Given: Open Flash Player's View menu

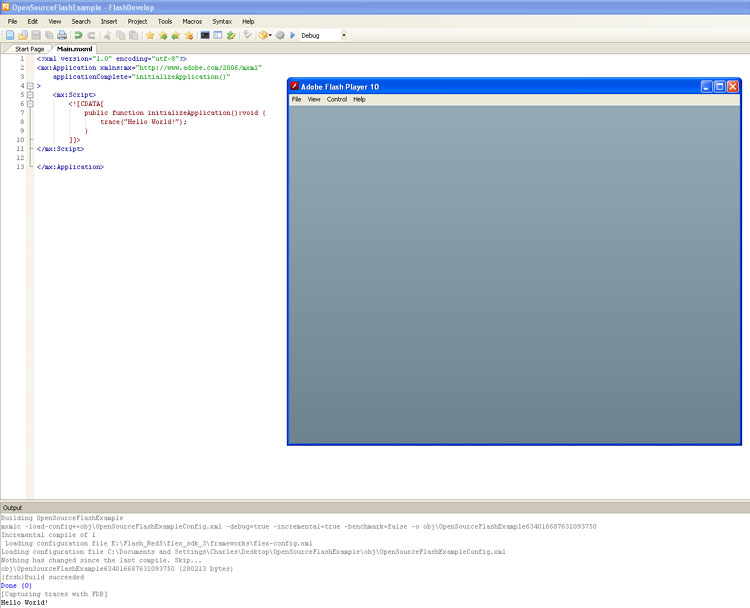Looking at the screenshot, I should click(314, 99).
